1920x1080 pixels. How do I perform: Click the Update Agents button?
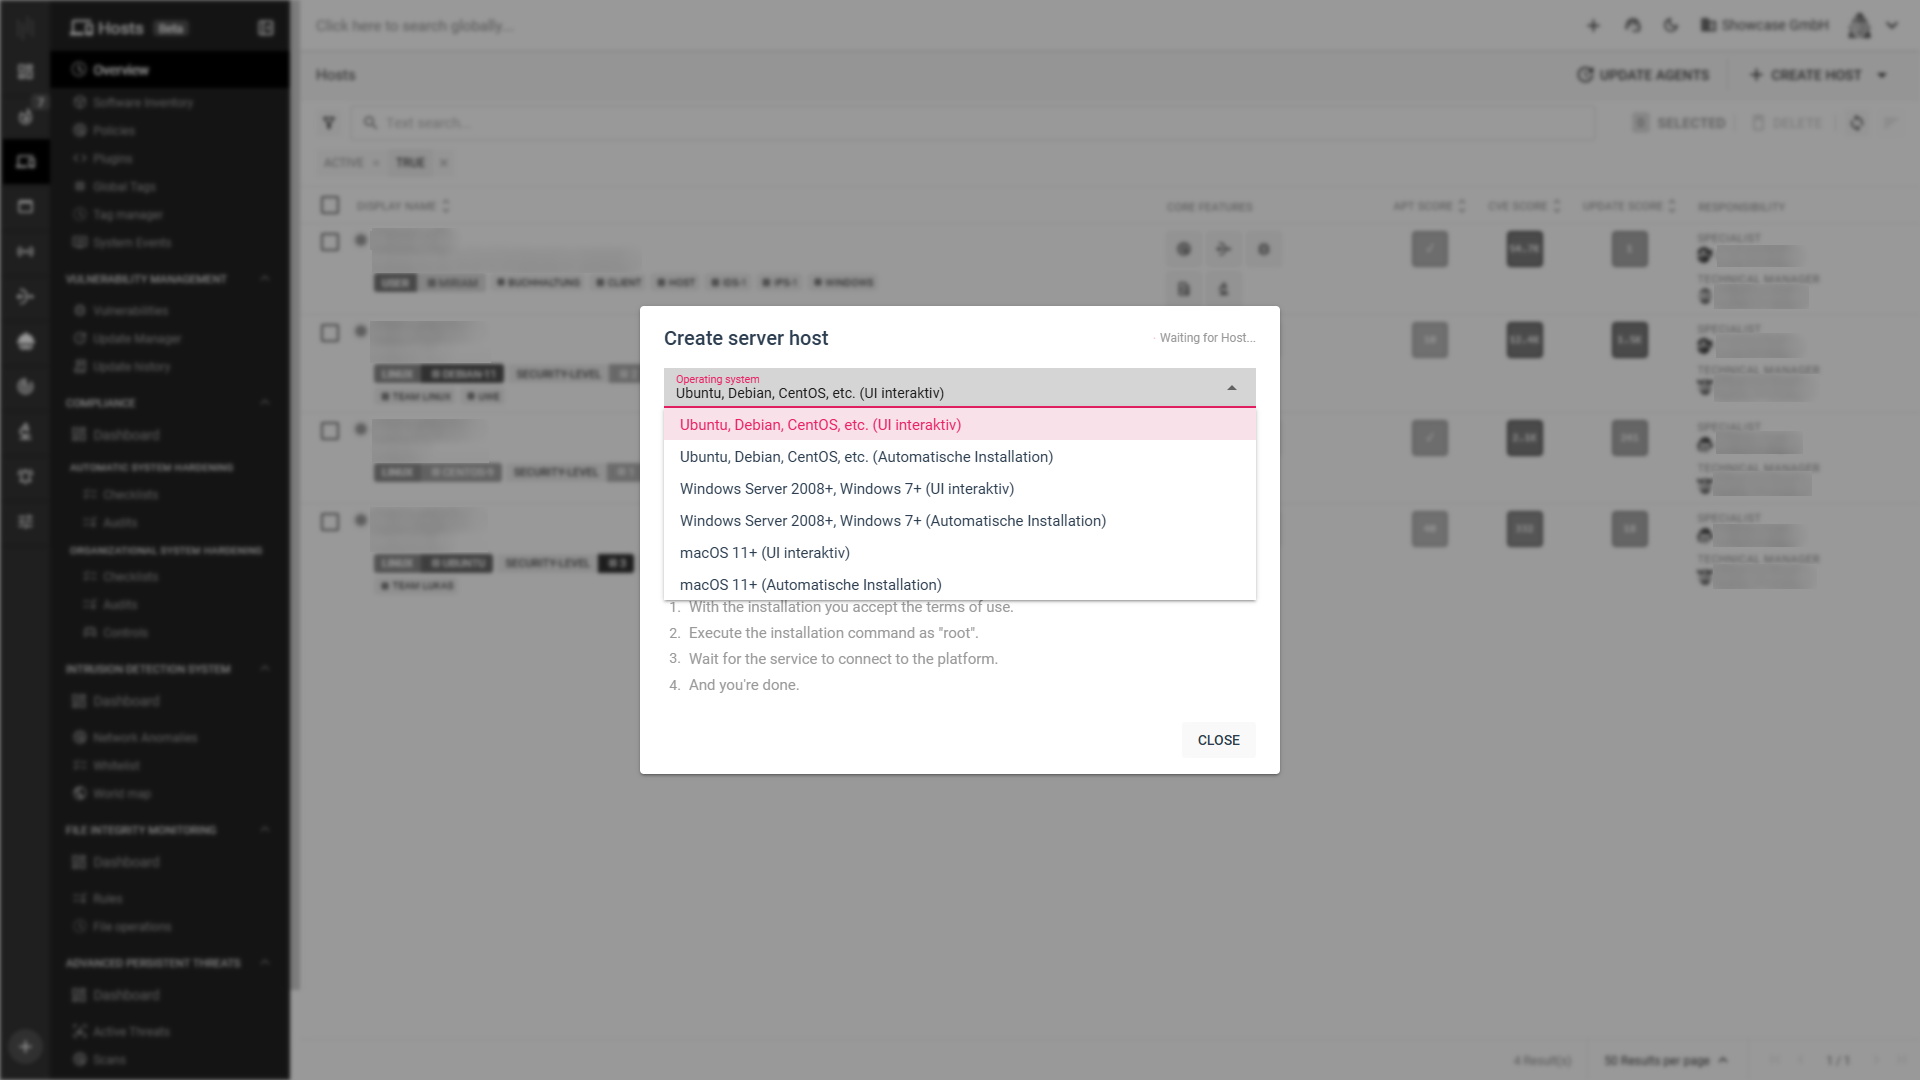click(x=1642, y=75)
